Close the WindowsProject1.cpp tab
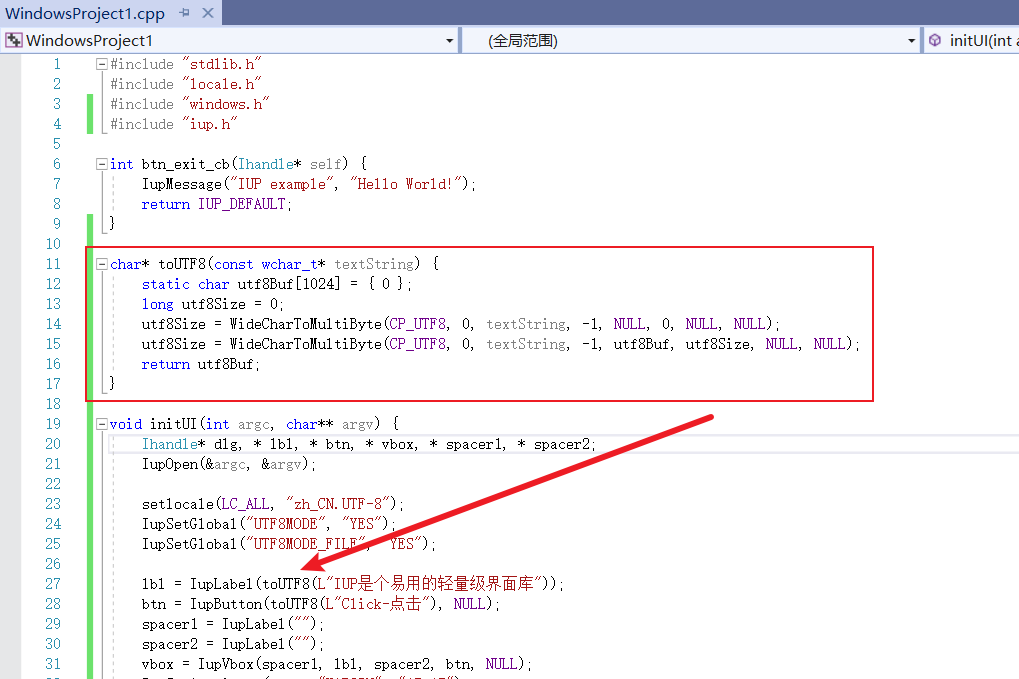 [x=208, y=12]
